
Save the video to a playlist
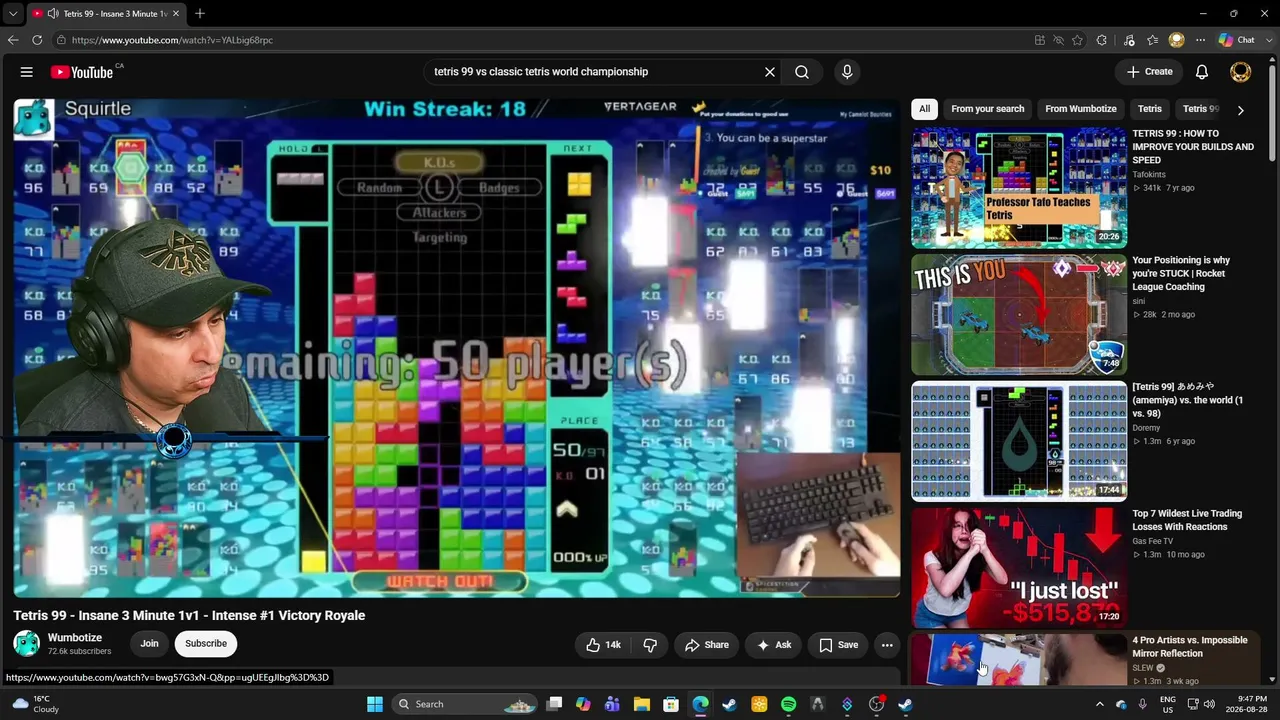[839, 645]
